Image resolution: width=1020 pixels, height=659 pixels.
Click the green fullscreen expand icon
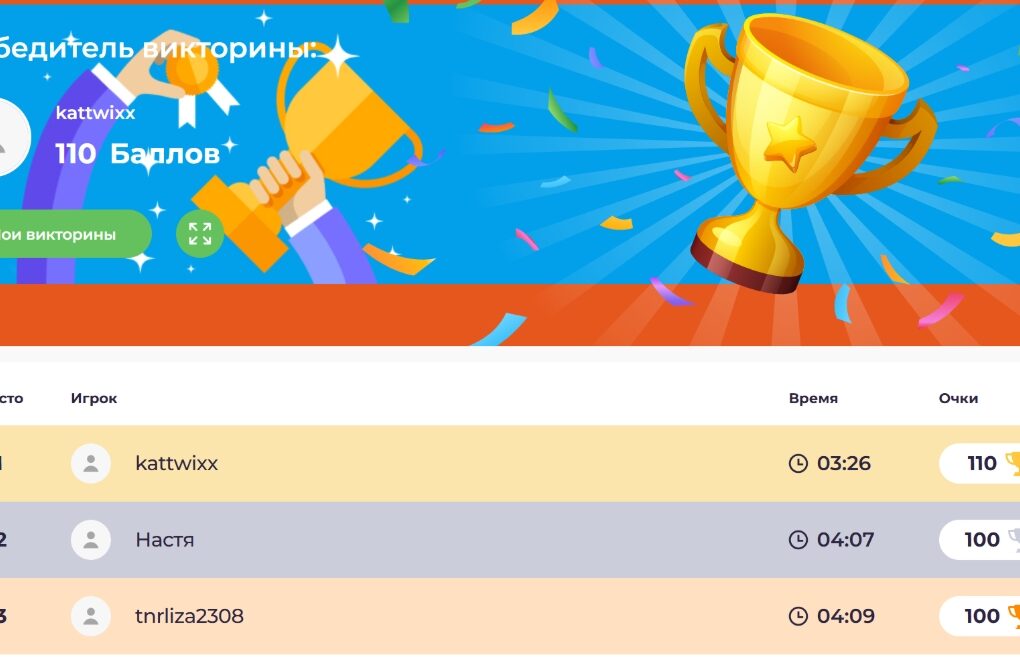click(x=200, y=234)
